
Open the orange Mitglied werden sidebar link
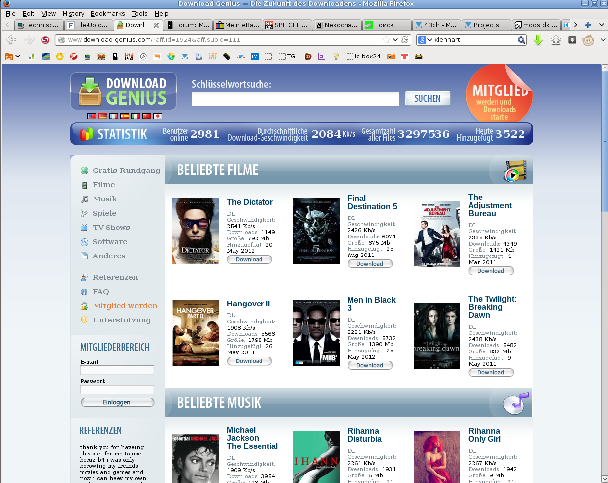126,306
